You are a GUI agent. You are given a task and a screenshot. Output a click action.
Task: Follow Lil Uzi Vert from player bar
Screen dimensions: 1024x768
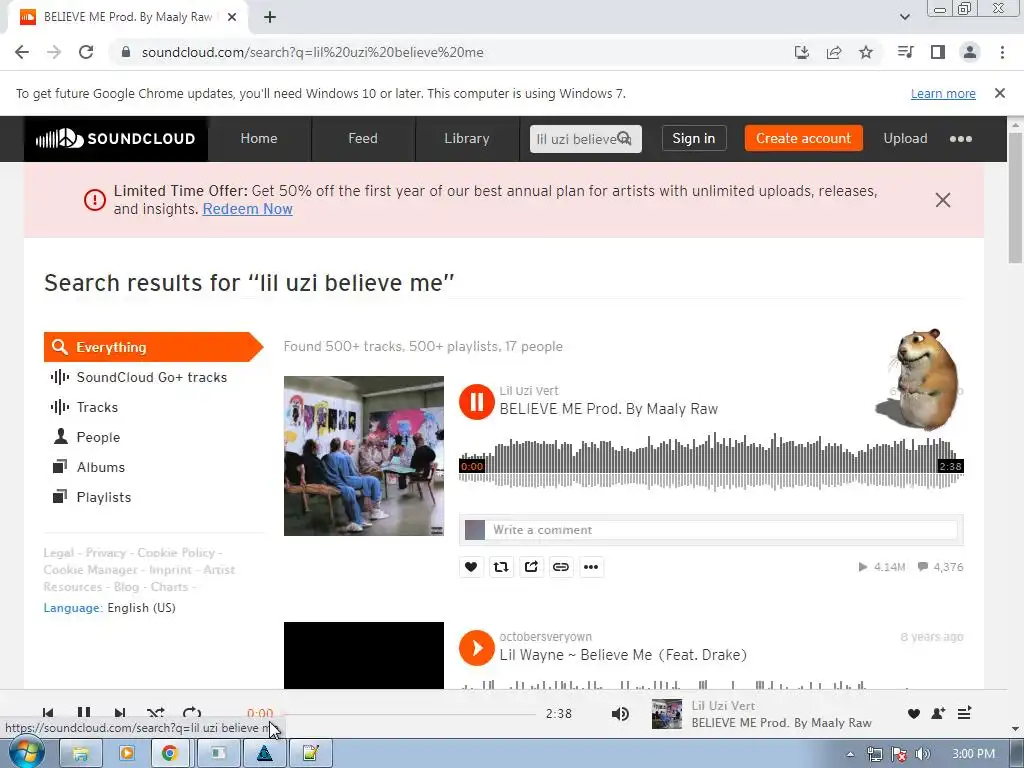pyautogui.click(x=938, y=714)
